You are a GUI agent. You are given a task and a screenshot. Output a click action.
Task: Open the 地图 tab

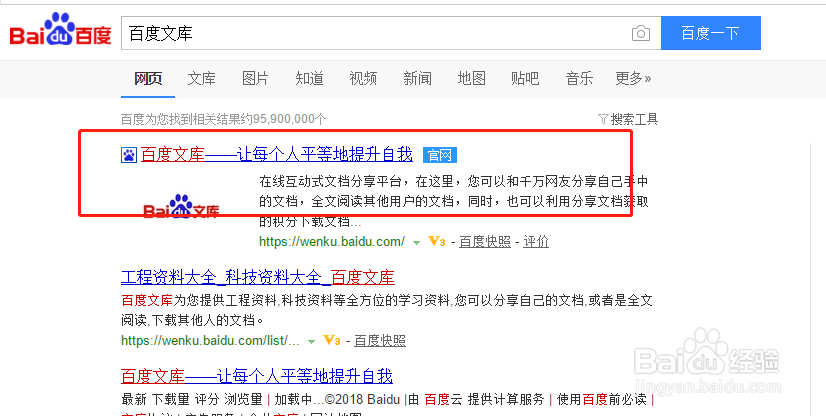pyautogui.click(x=471, y=79)
